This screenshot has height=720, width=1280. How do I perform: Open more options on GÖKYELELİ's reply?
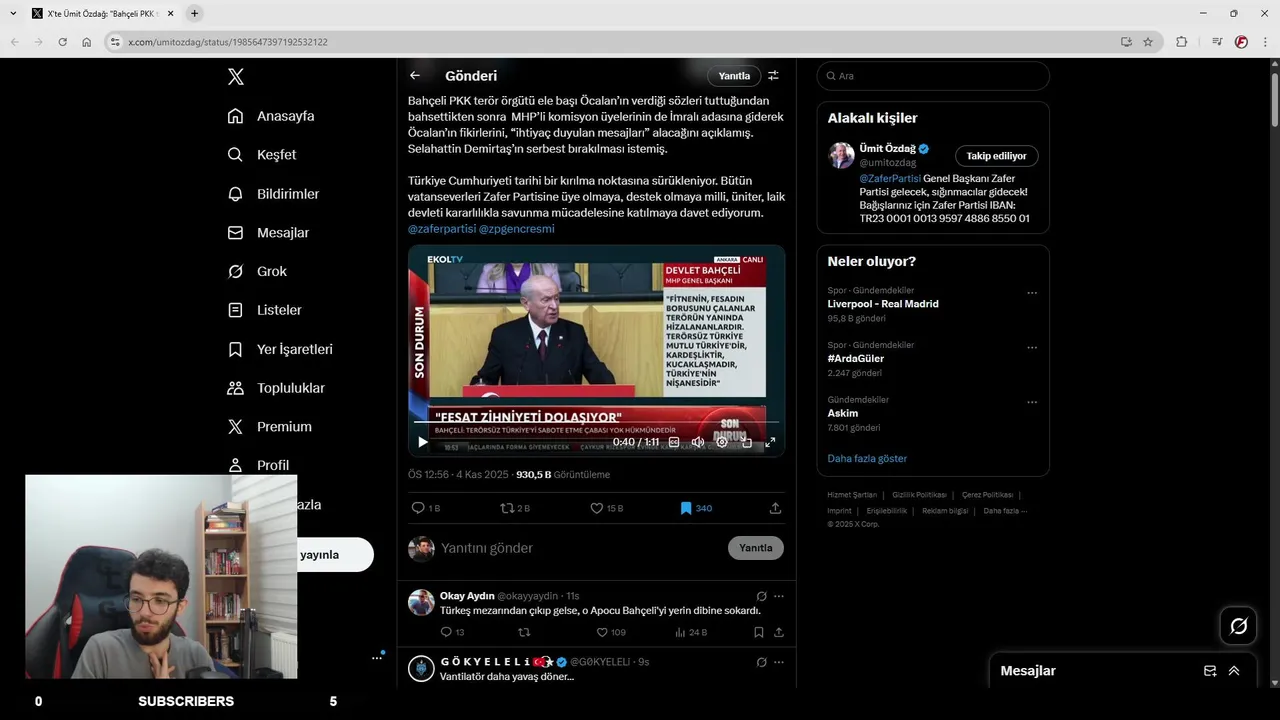point(779,662)
